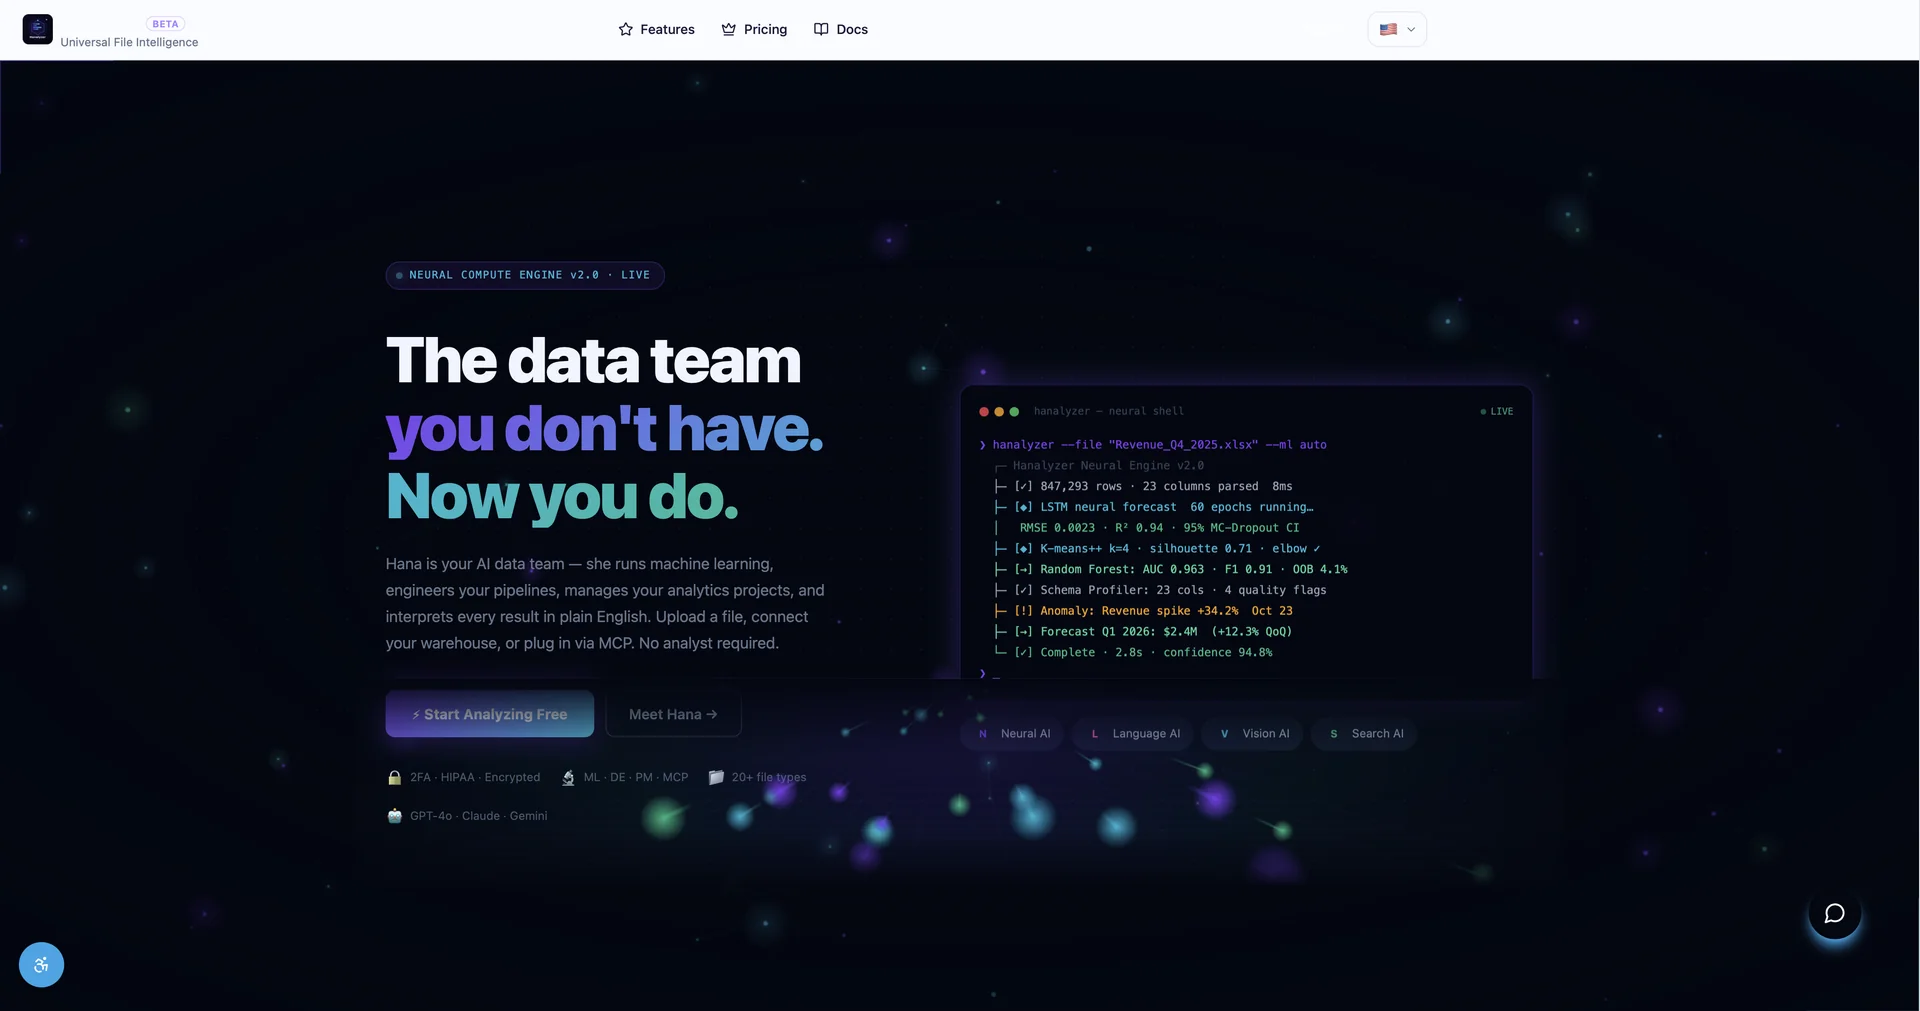Click the yellow dot in terminal window
Image resolution: width=1920 pixels, height=1011 pixels.
(x=999, y=411)
